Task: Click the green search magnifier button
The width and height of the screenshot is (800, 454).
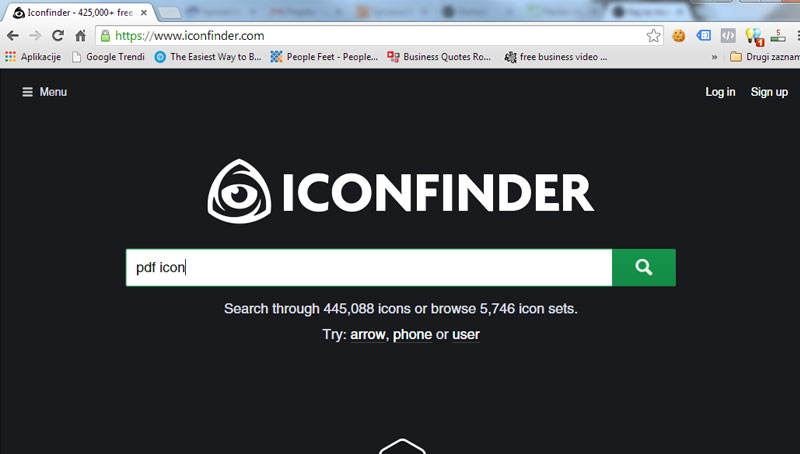Action: point(644,267)
